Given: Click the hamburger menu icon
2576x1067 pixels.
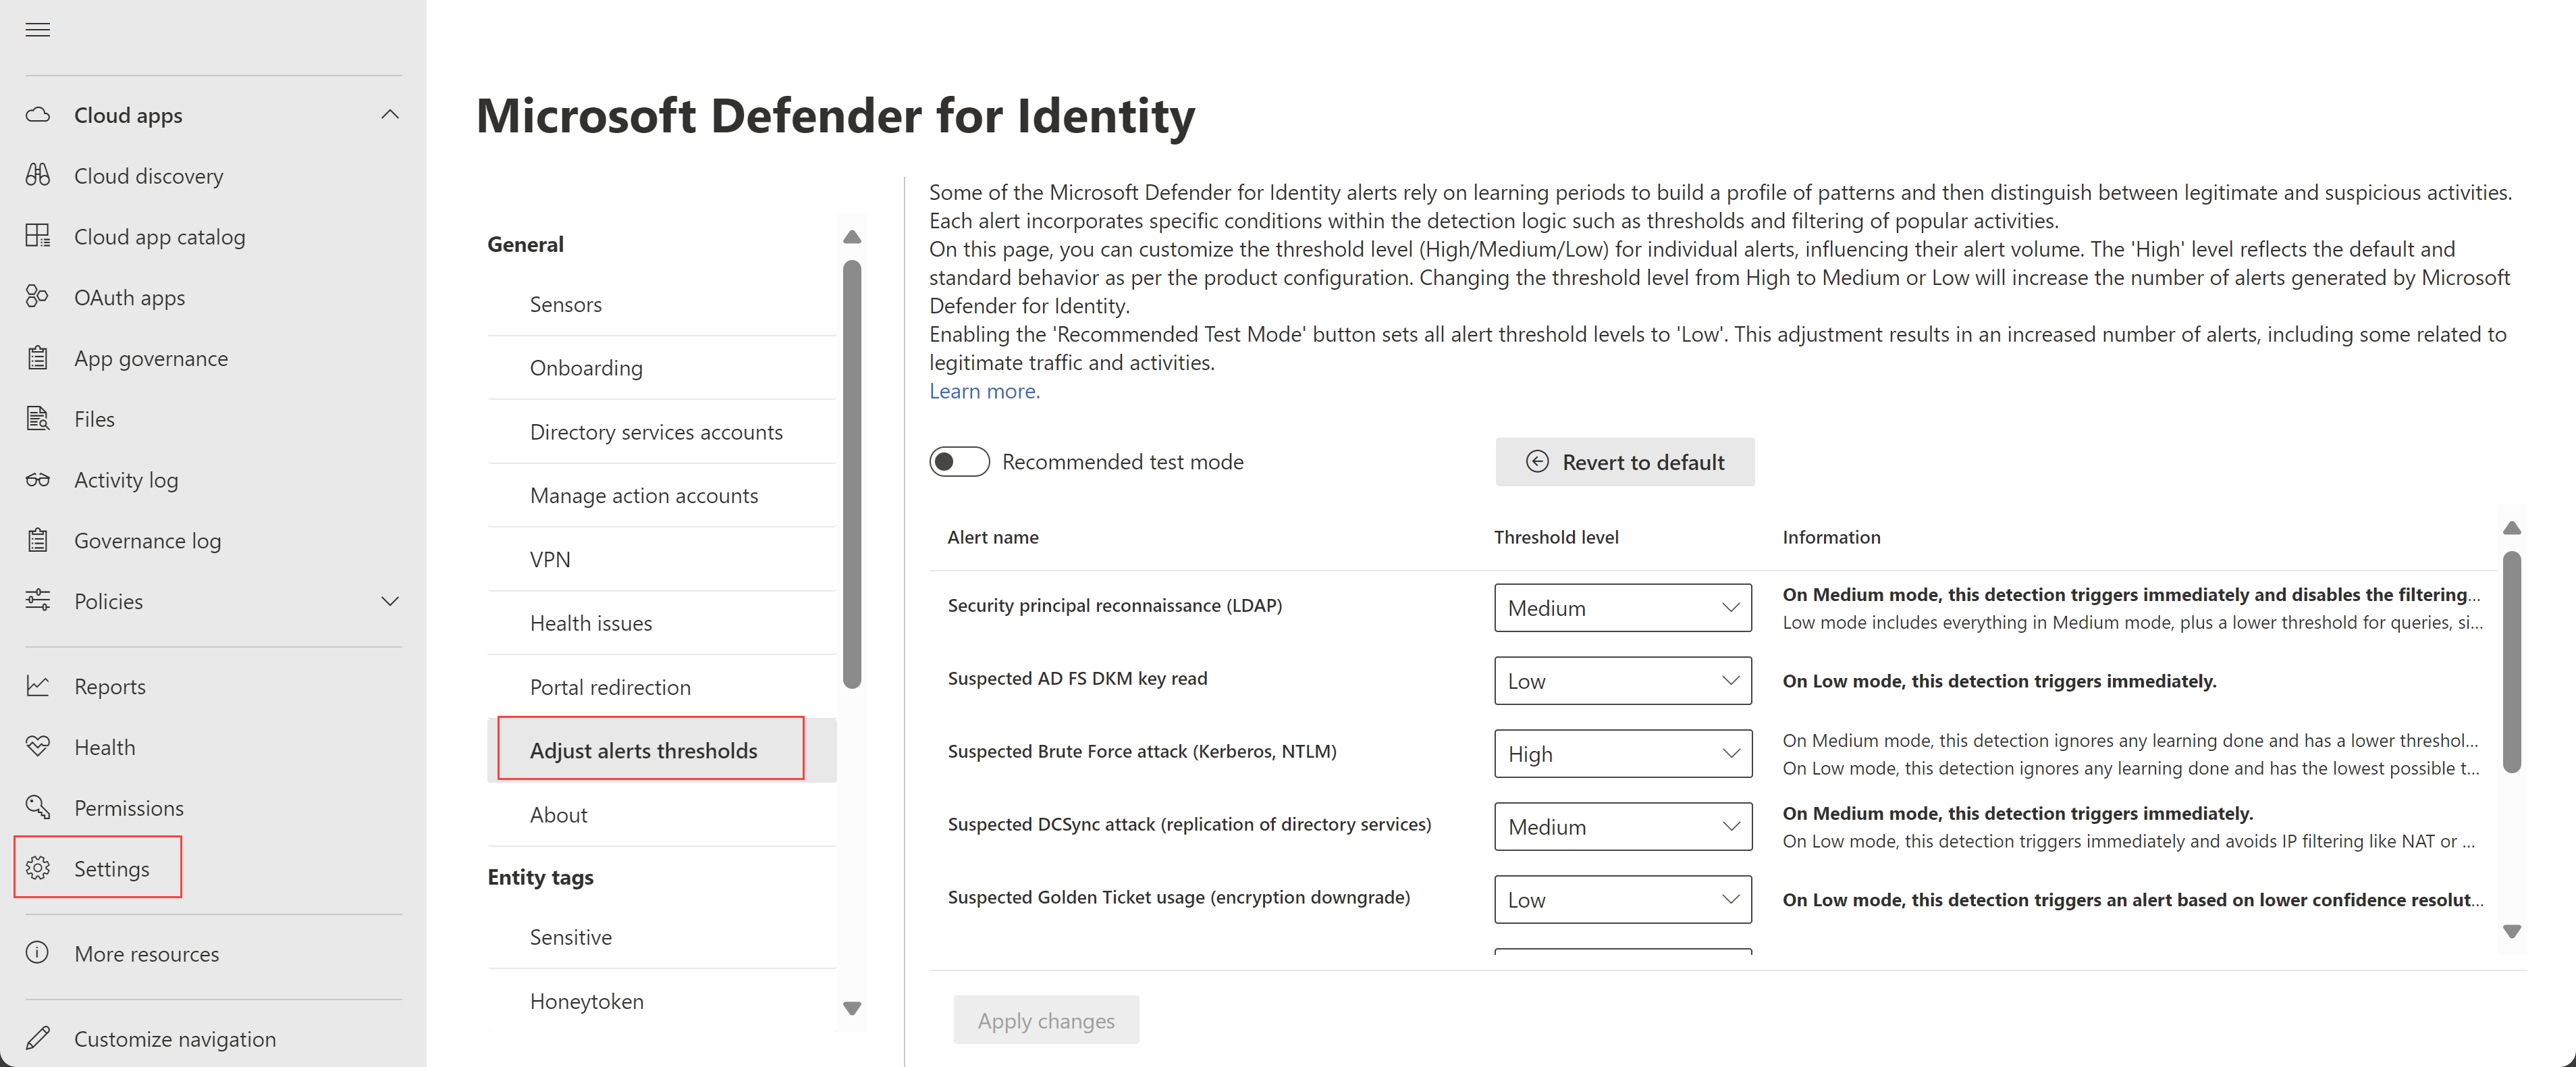Looking at the screenshot, I should click(x=38, y=30).
